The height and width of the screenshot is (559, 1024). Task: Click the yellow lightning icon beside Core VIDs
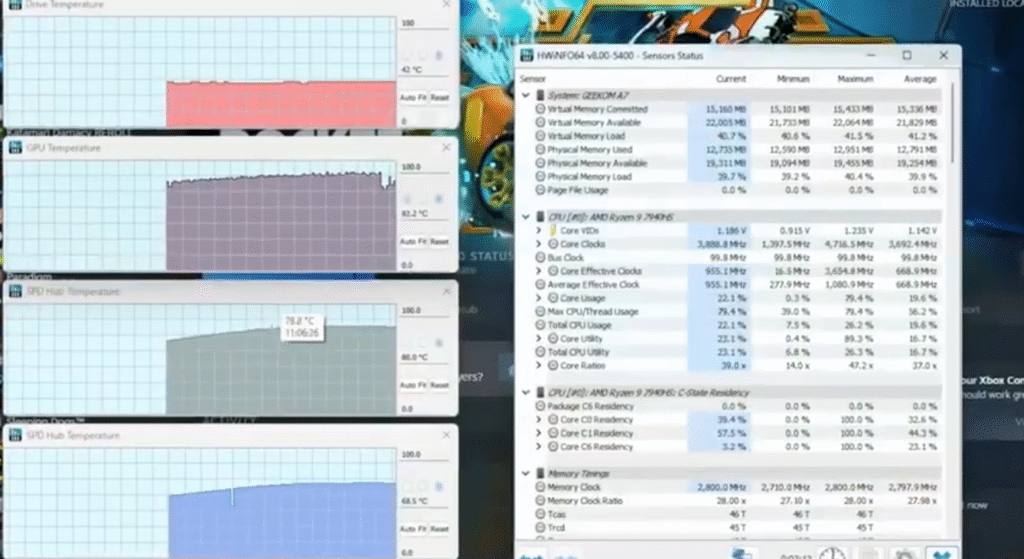click(x=553, y=231)
